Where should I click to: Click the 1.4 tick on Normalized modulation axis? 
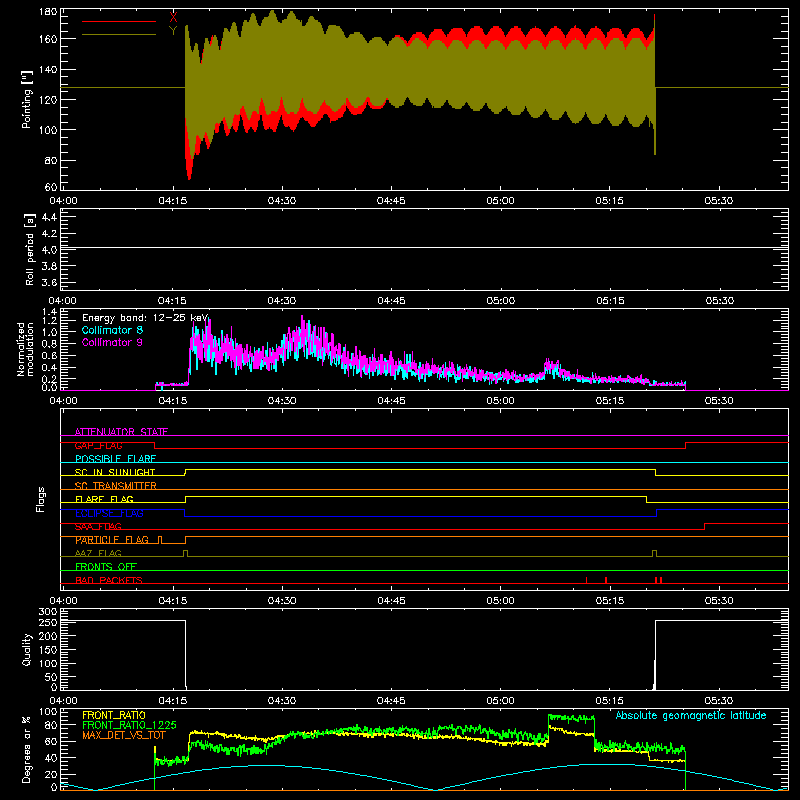(x=49, y=312)
